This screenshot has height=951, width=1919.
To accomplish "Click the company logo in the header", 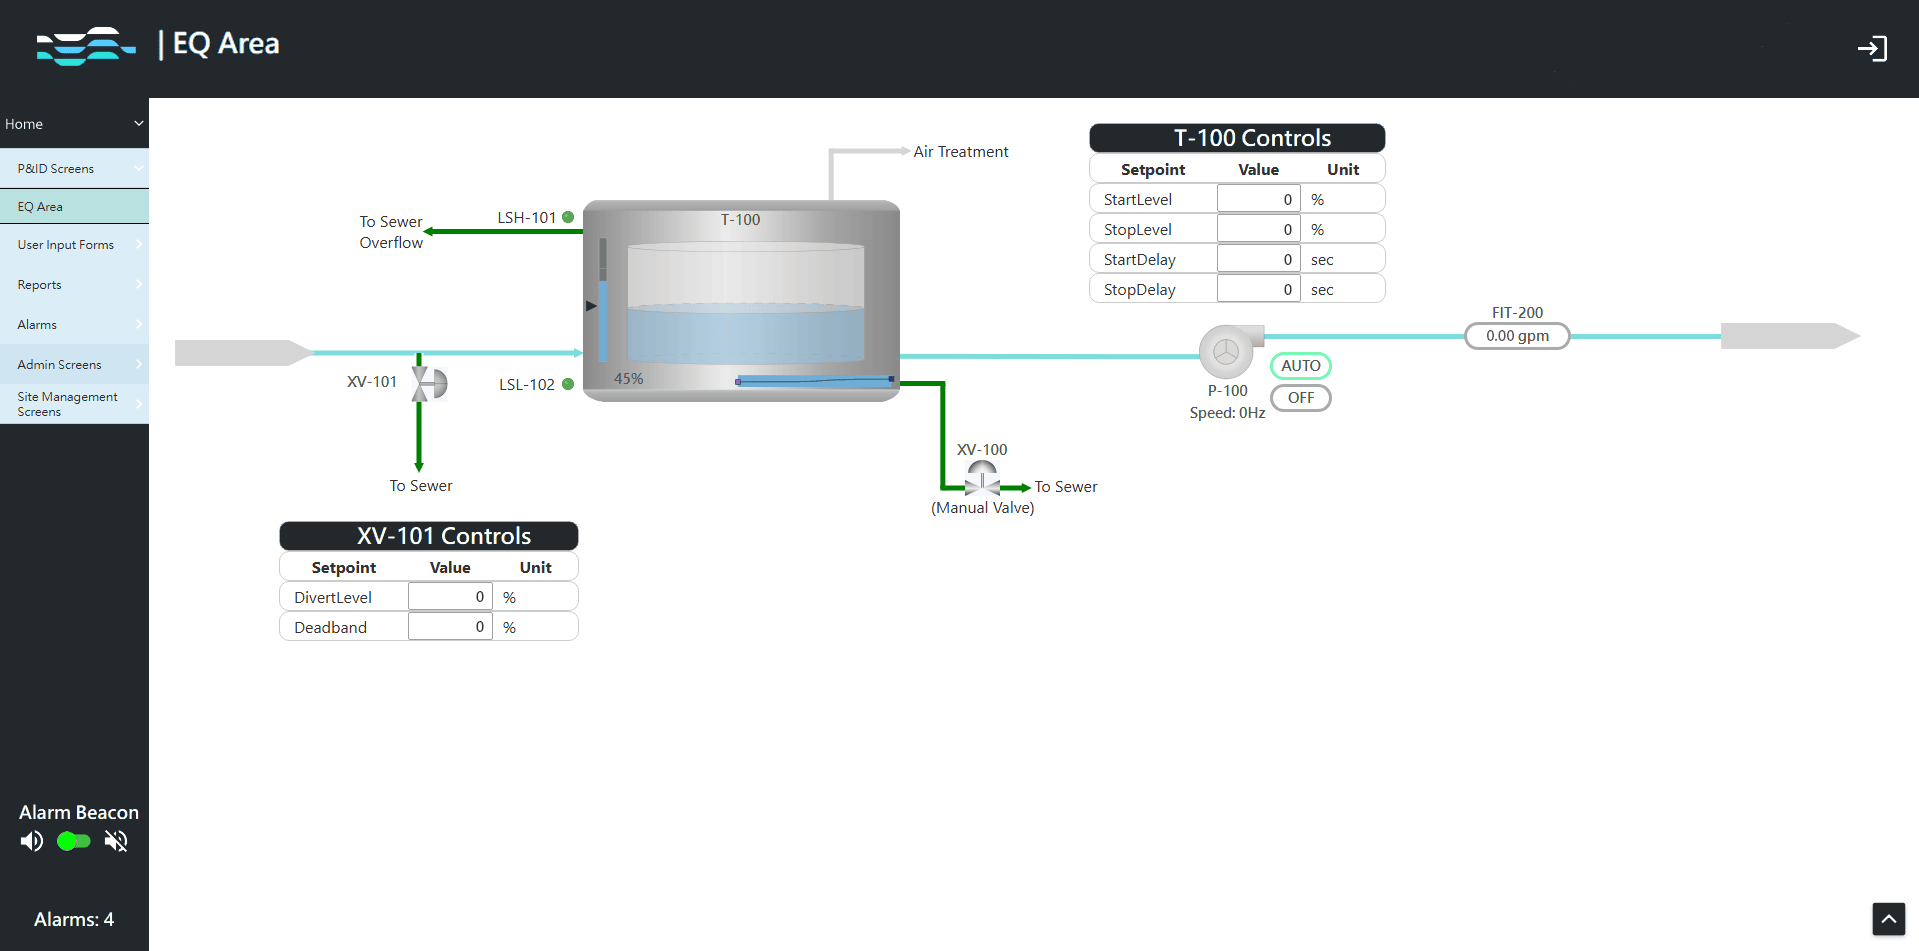I will pyautogui.click(x=86, y=45).
